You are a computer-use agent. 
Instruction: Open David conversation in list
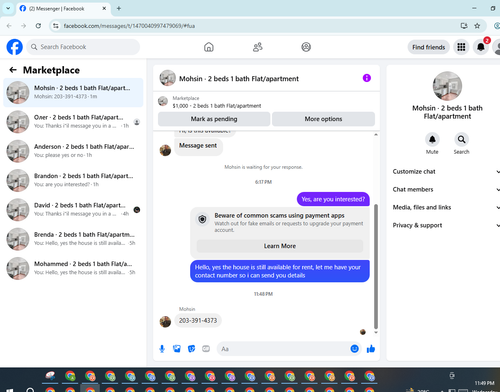pos(73,210)
